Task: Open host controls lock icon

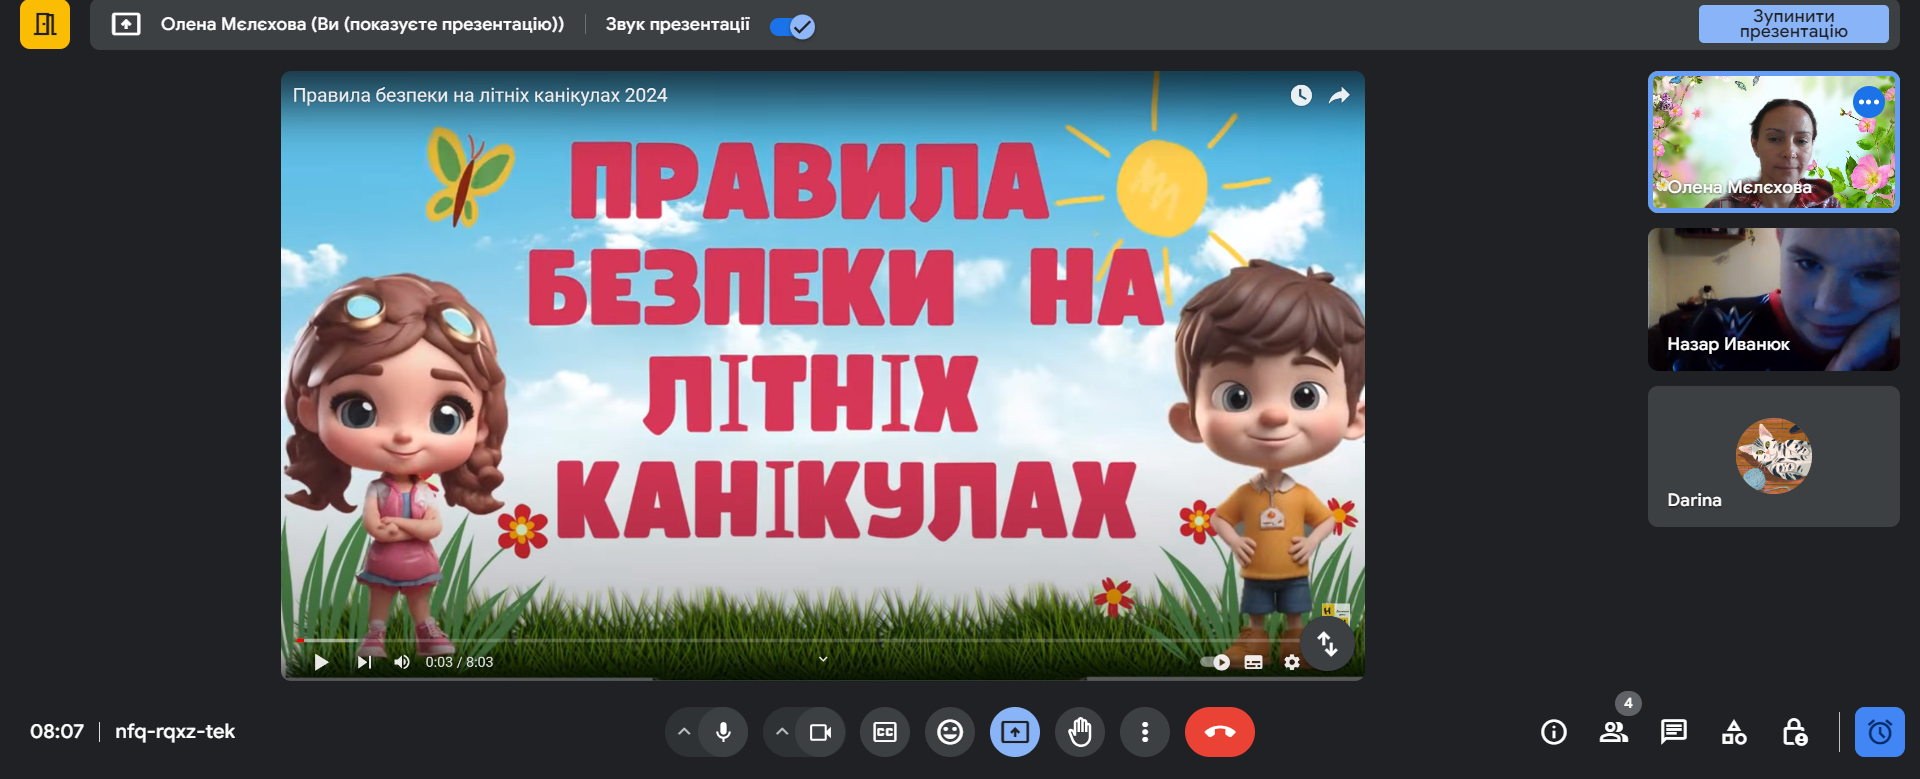Action: [1795, 732]
